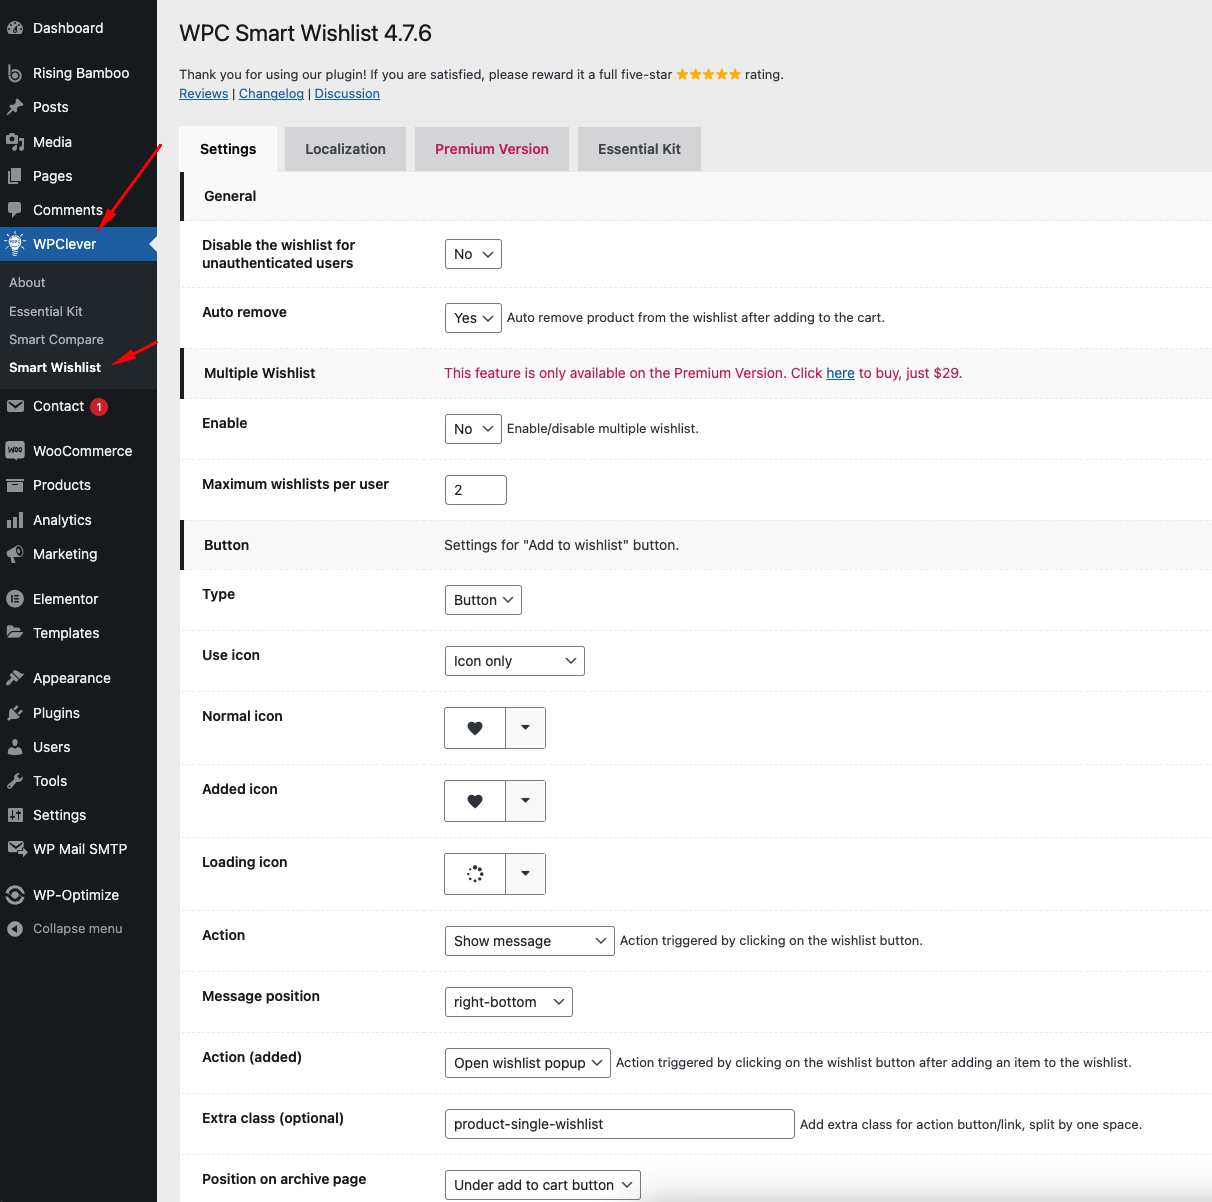1212x1202 pixels.
Task: Click the Collapse menu arrow icon
Action: point(15,929)
